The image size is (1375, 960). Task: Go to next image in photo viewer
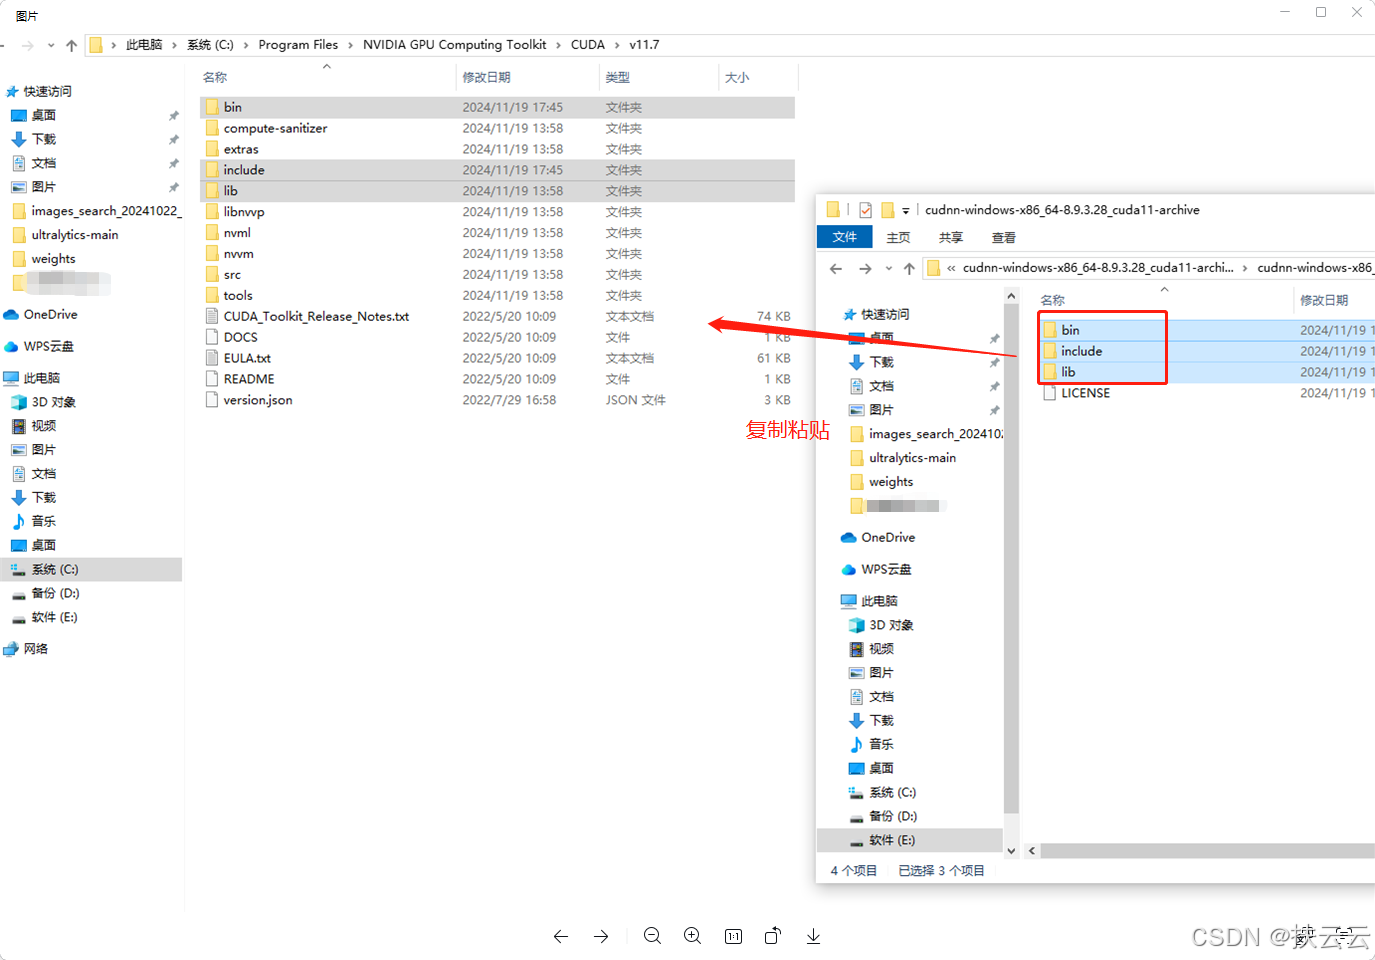tap(601, 936)
